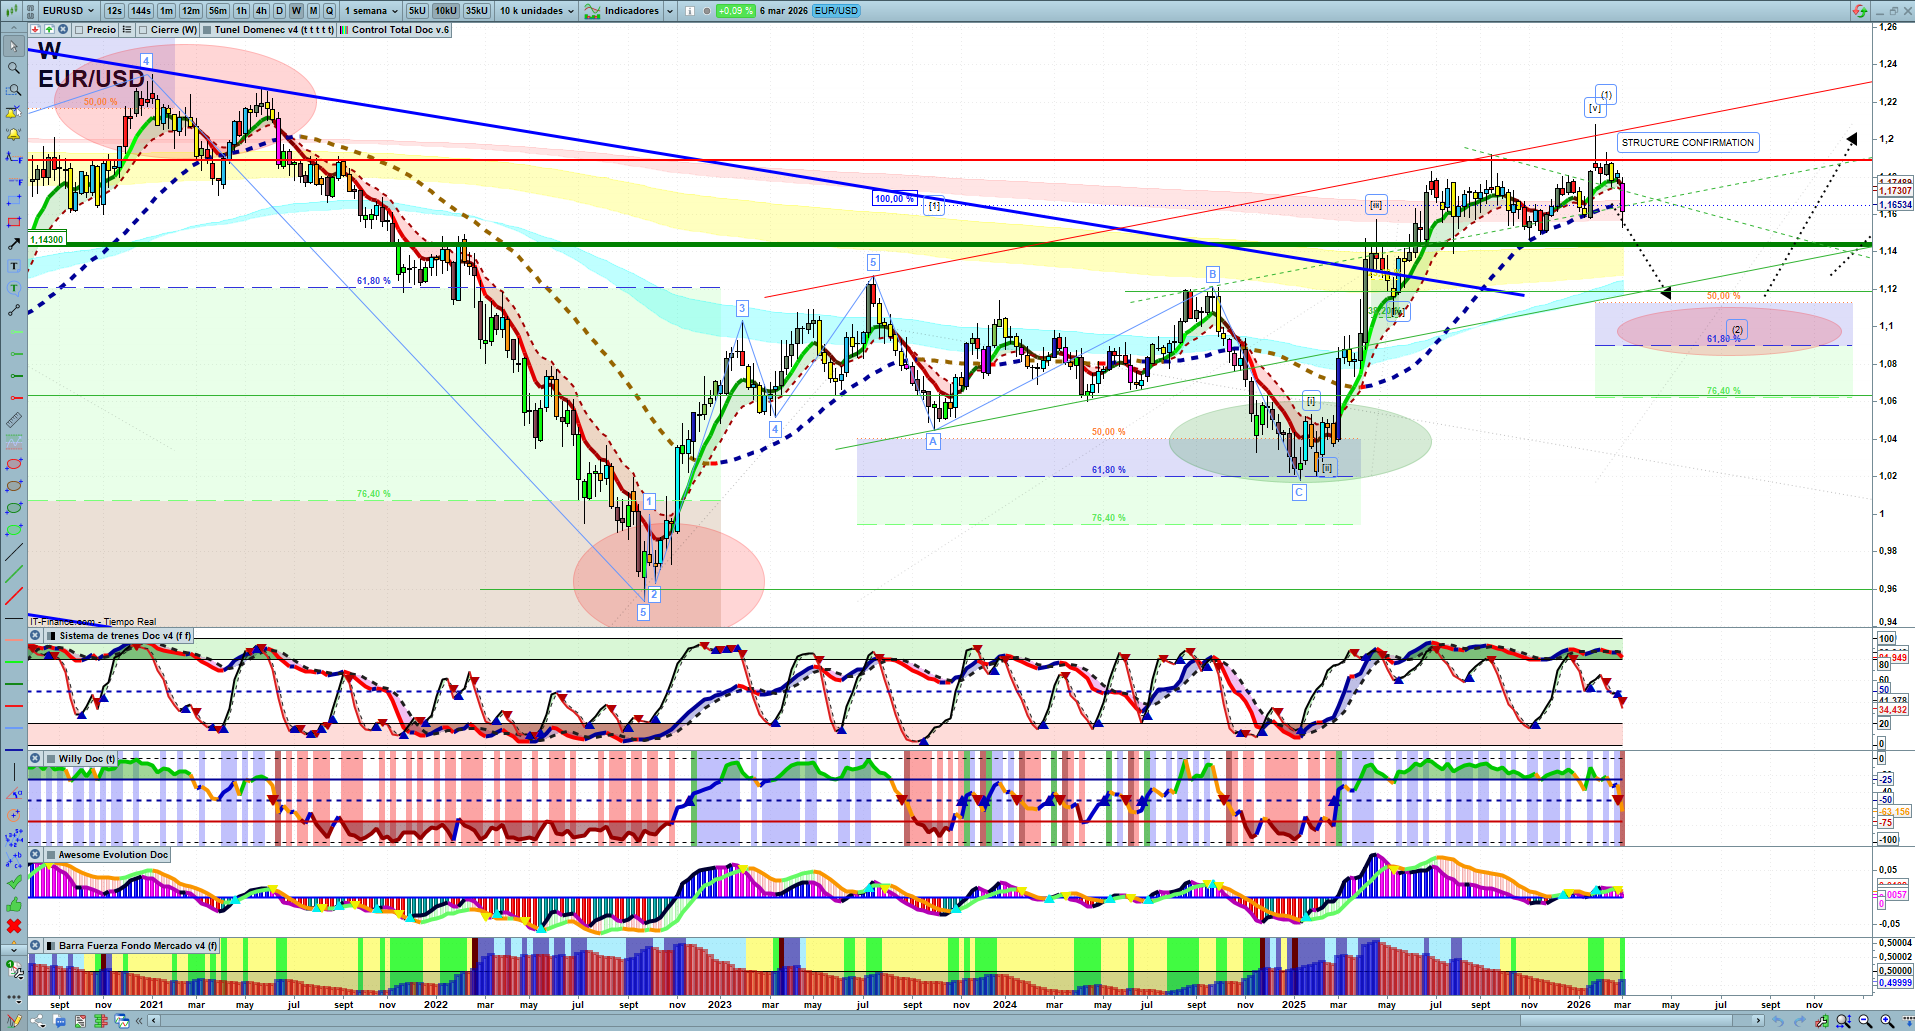1915x1031 pixels.
Task: Click the Awesome Evolution Doc color swatch
Action: 51,855
